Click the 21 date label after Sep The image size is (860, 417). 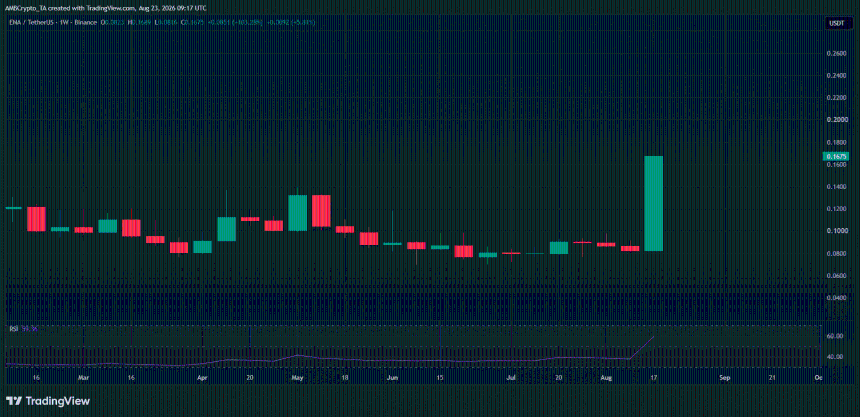[772, 377]
